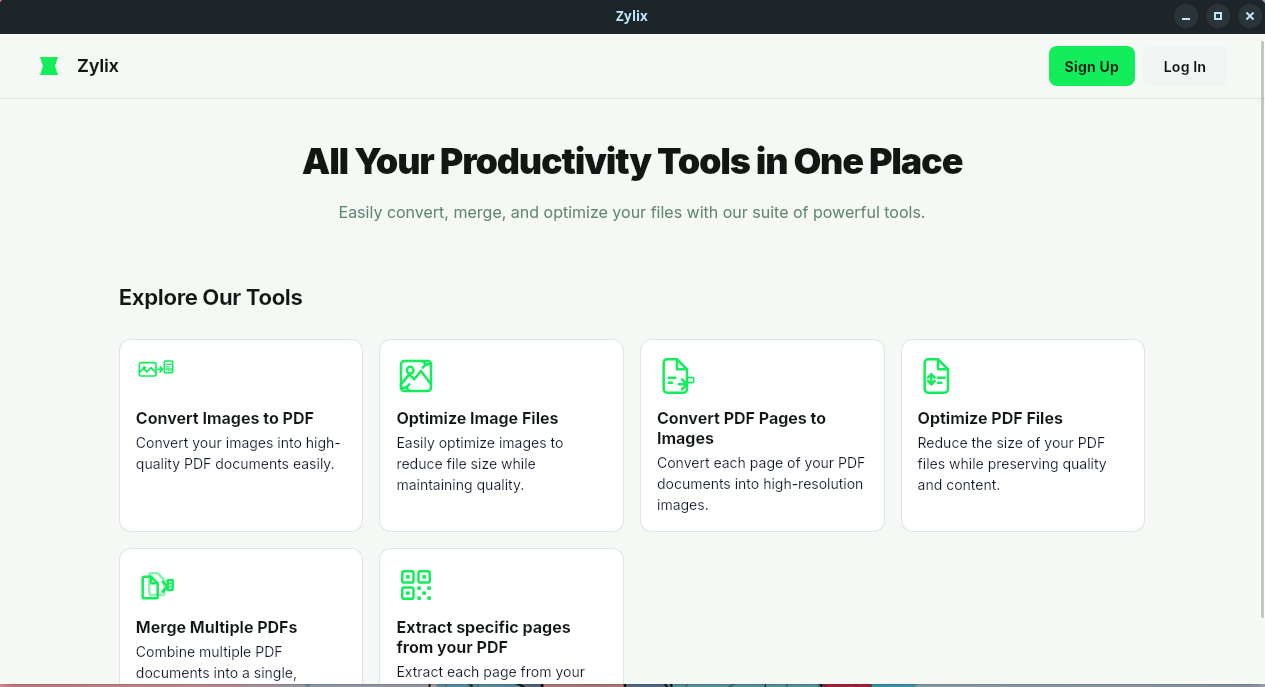Open Extract specific pages from your PDF title

[x=483, y=637]
